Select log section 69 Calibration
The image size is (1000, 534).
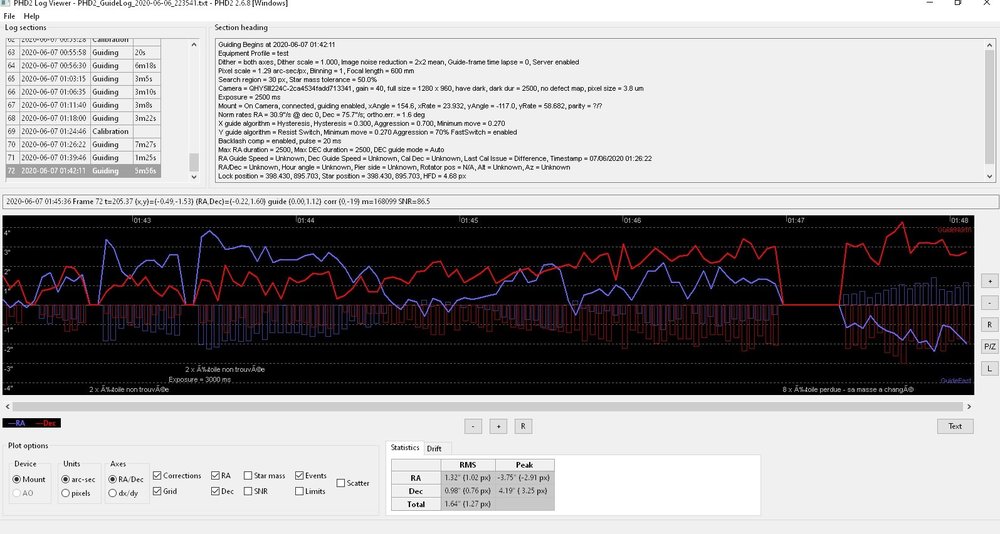pos(83,131)
